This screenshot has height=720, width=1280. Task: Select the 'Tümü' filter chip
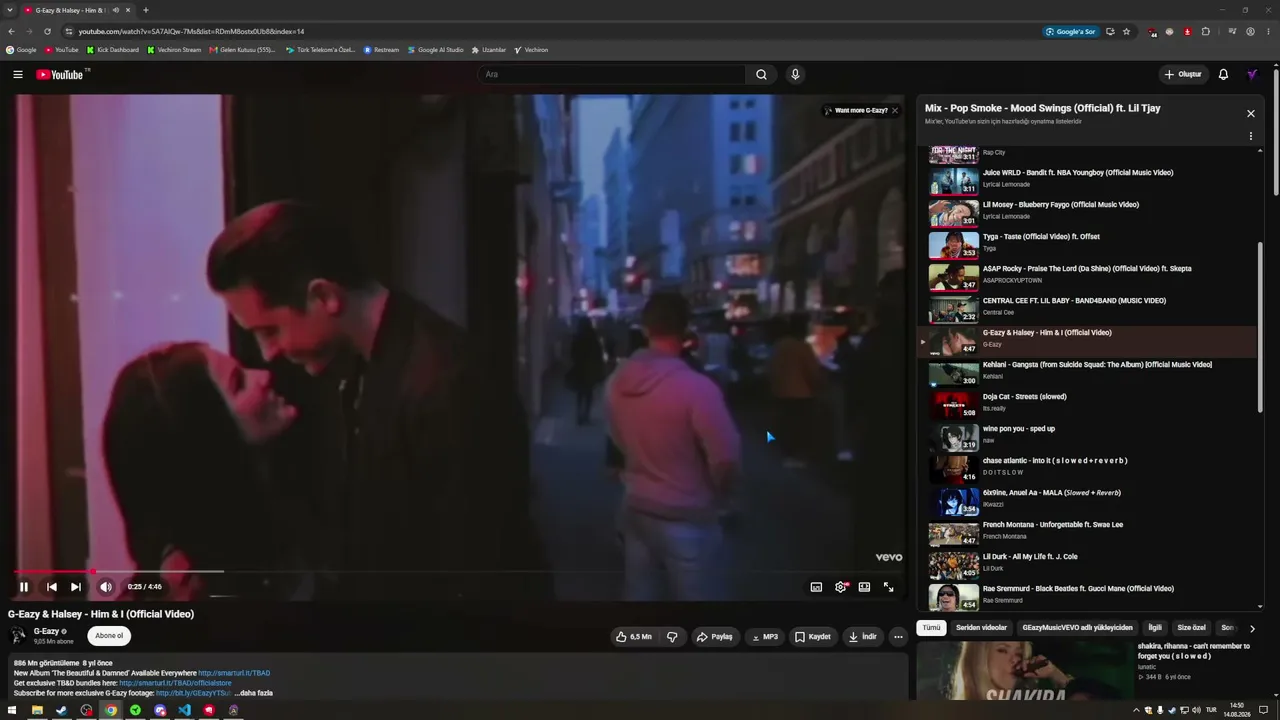coord(931,628)
